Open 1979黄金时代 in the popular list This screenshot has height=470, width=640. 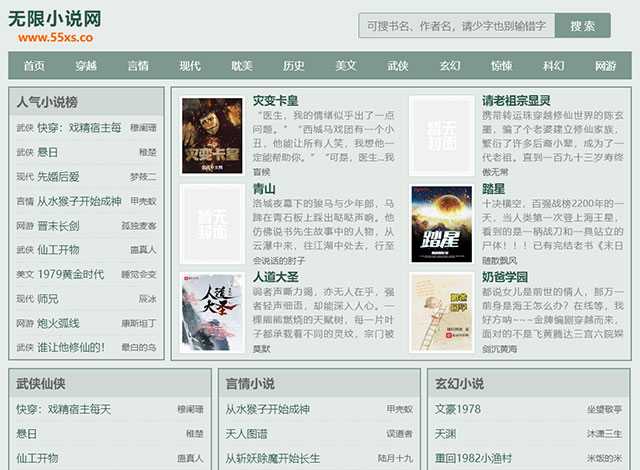71,274
